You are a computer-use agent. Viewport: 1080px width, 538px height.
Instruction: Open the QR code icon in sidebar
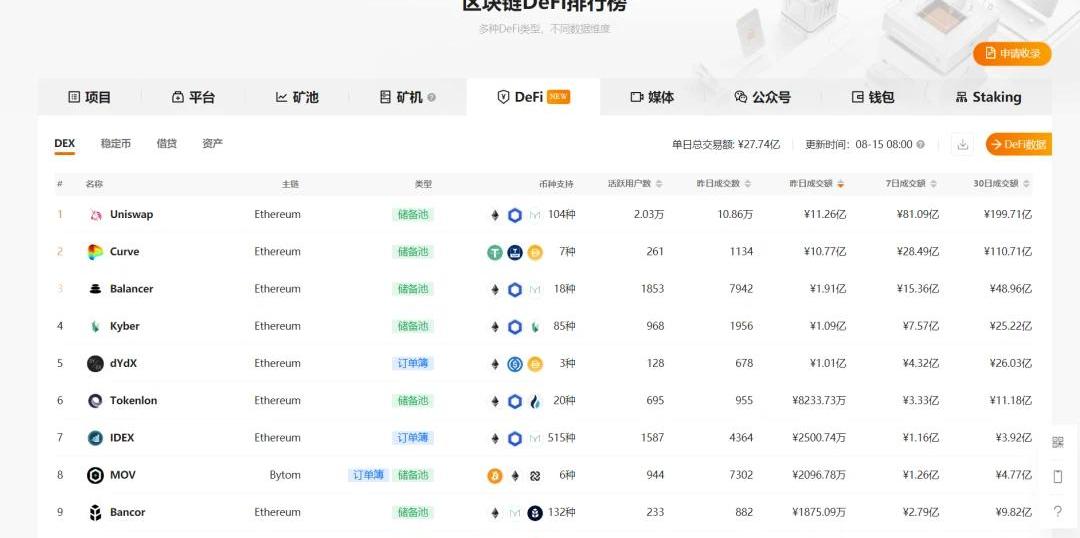[x=1058, y=442]
